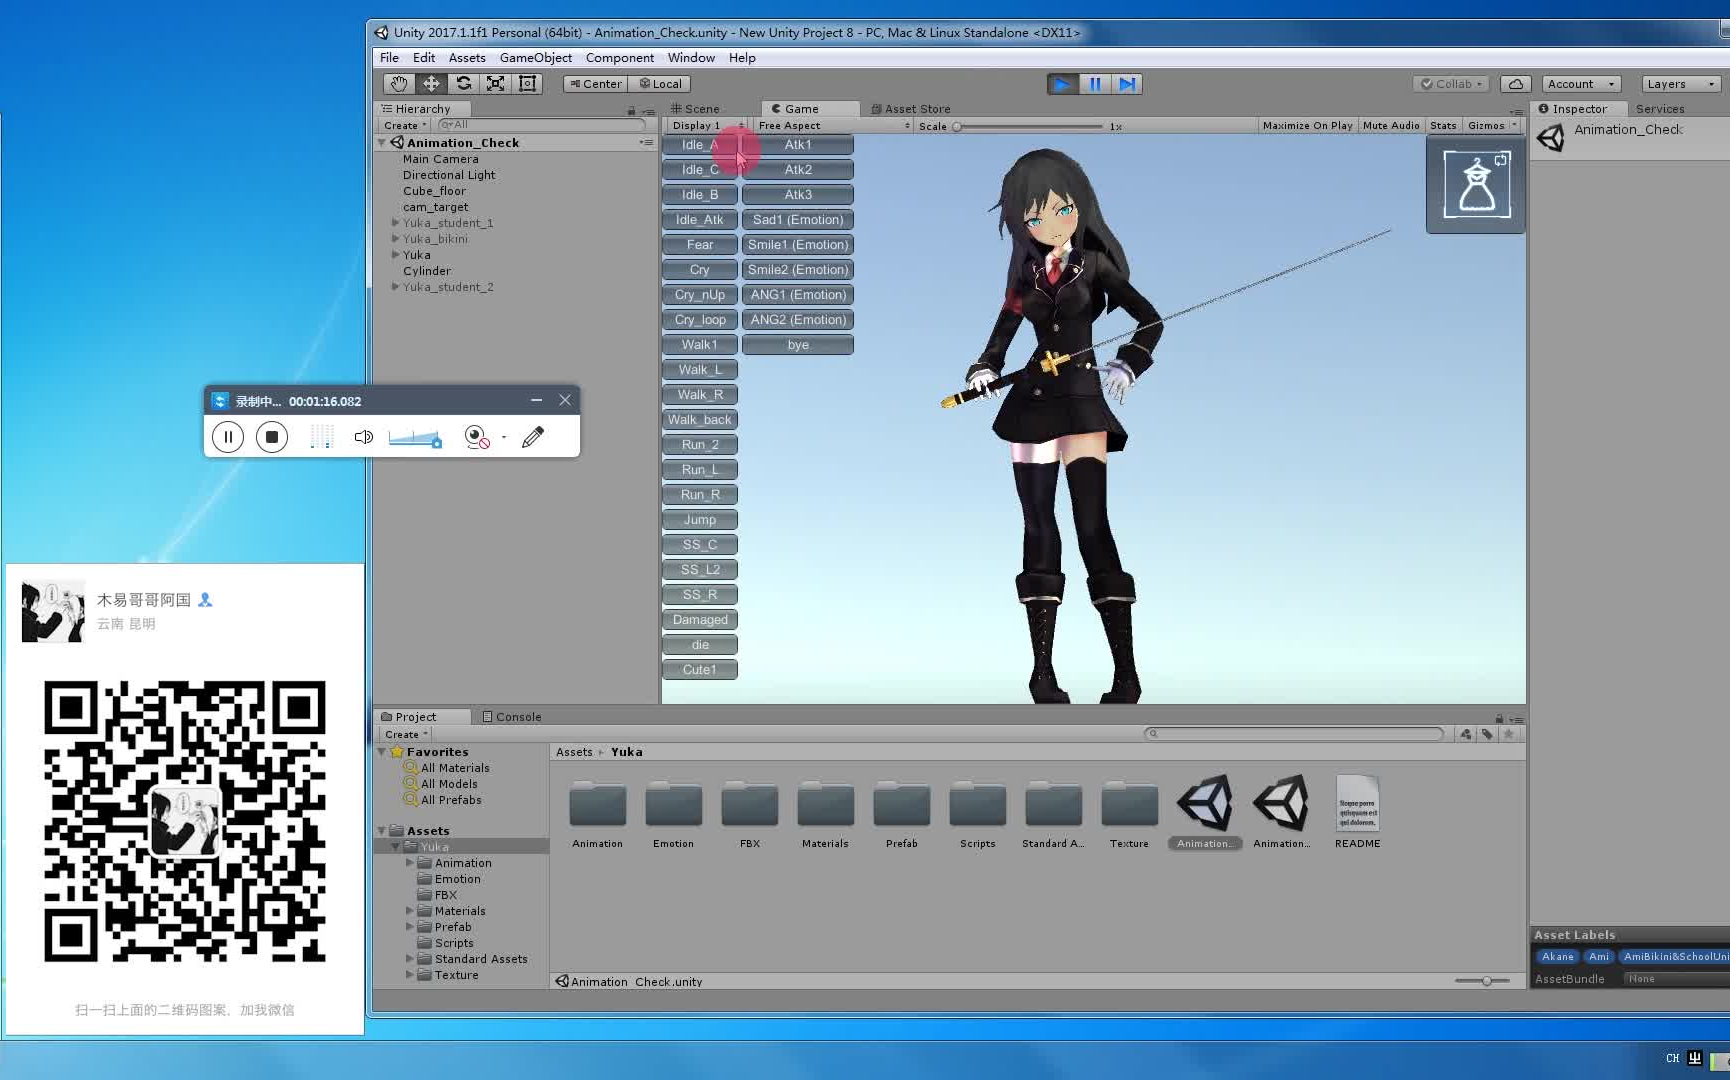Enable the Stats overlay in Game view
This screenshot has width=1730, height=1080.
point(1443,125)
